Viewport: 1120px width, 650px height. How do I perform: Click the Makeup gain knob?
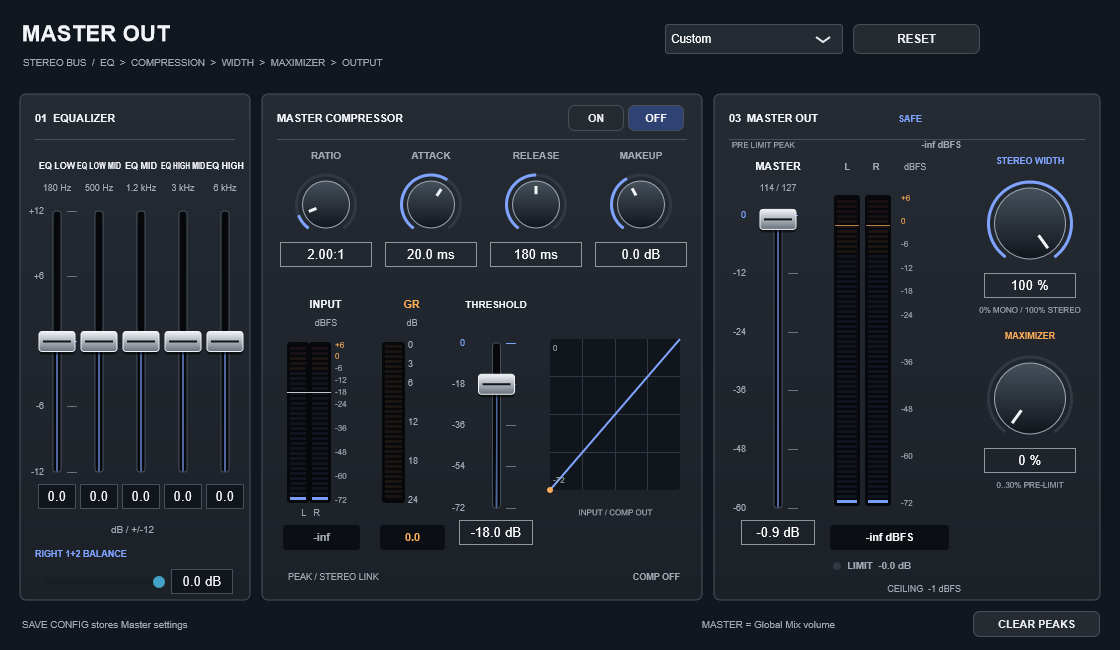[x=641, y=204]
